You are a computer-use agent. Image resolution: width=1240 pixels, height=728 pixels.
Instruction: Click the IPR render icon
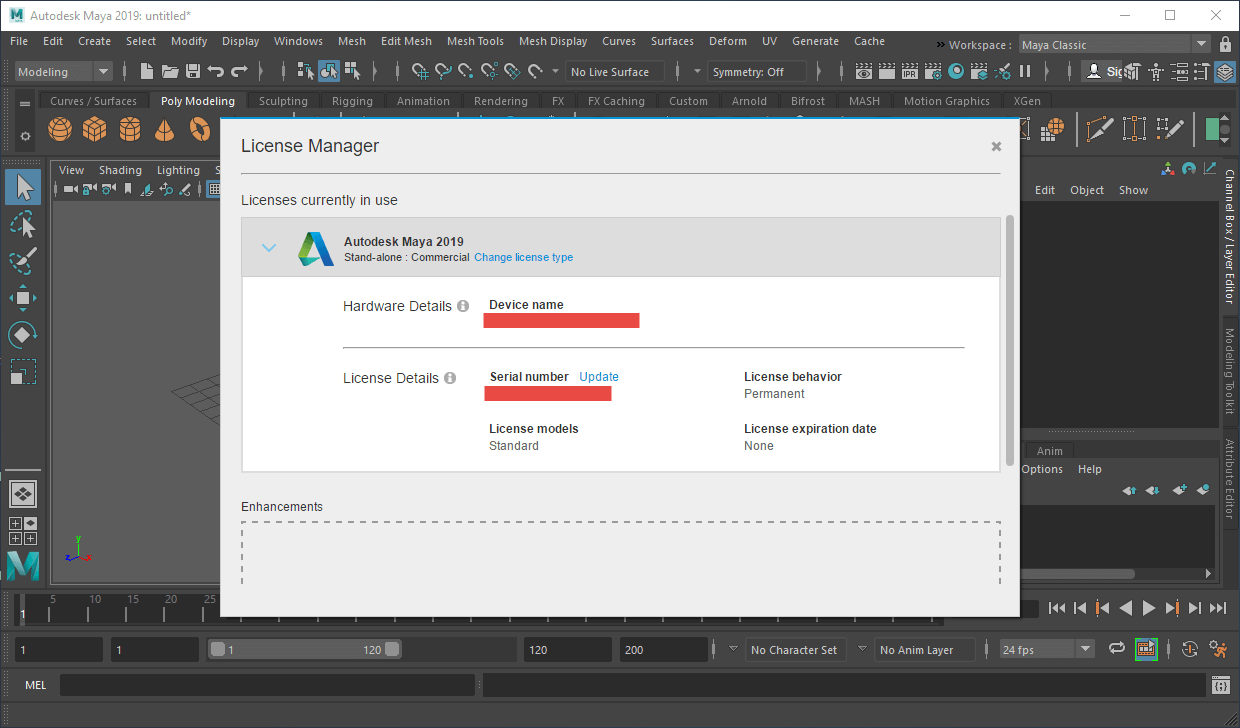(x=910, y=71)
